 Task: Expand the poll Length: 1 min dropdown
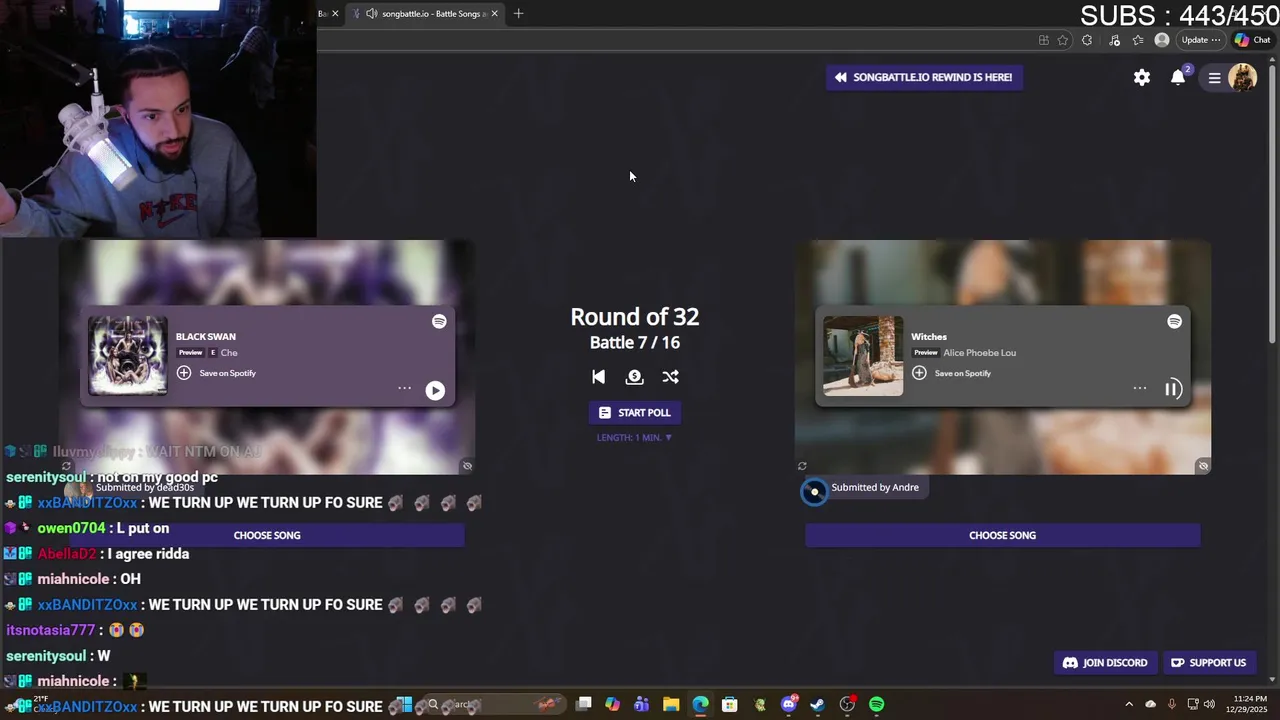coord(634,438)
